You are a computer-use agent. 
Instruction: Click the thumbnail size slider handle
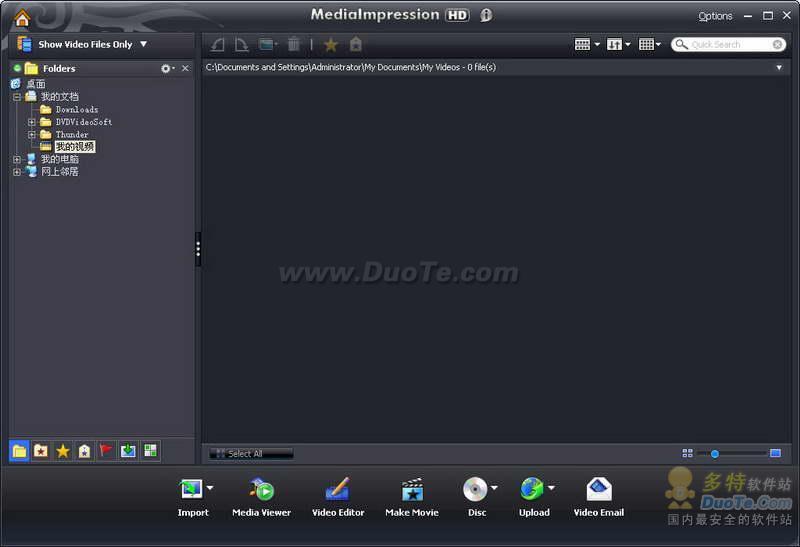(x=715, y=454)
